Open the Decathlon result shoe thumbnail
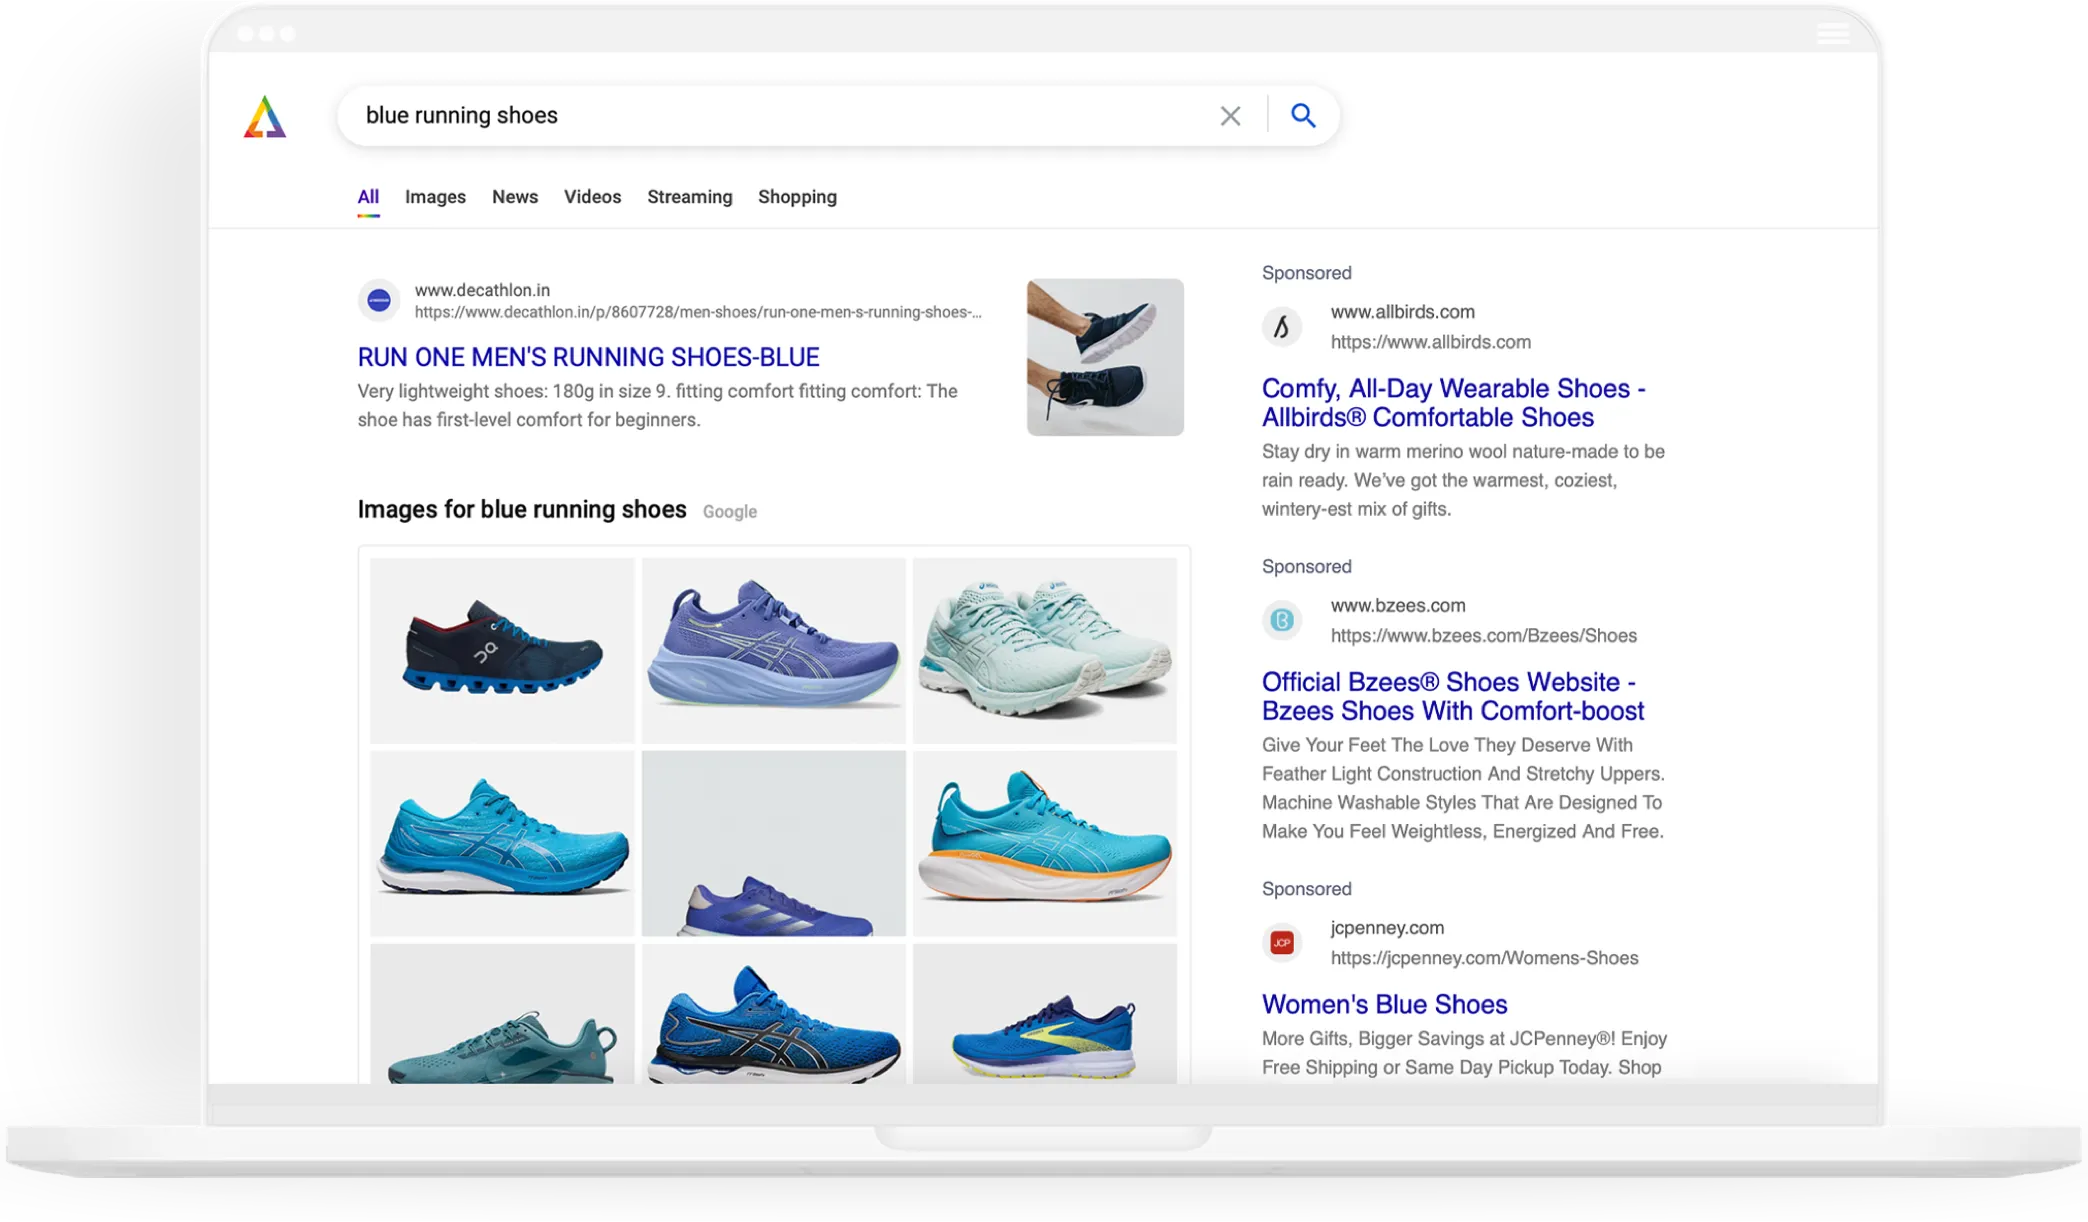Viewport: 2088px width, 1222px height. tap(1105, 357)
